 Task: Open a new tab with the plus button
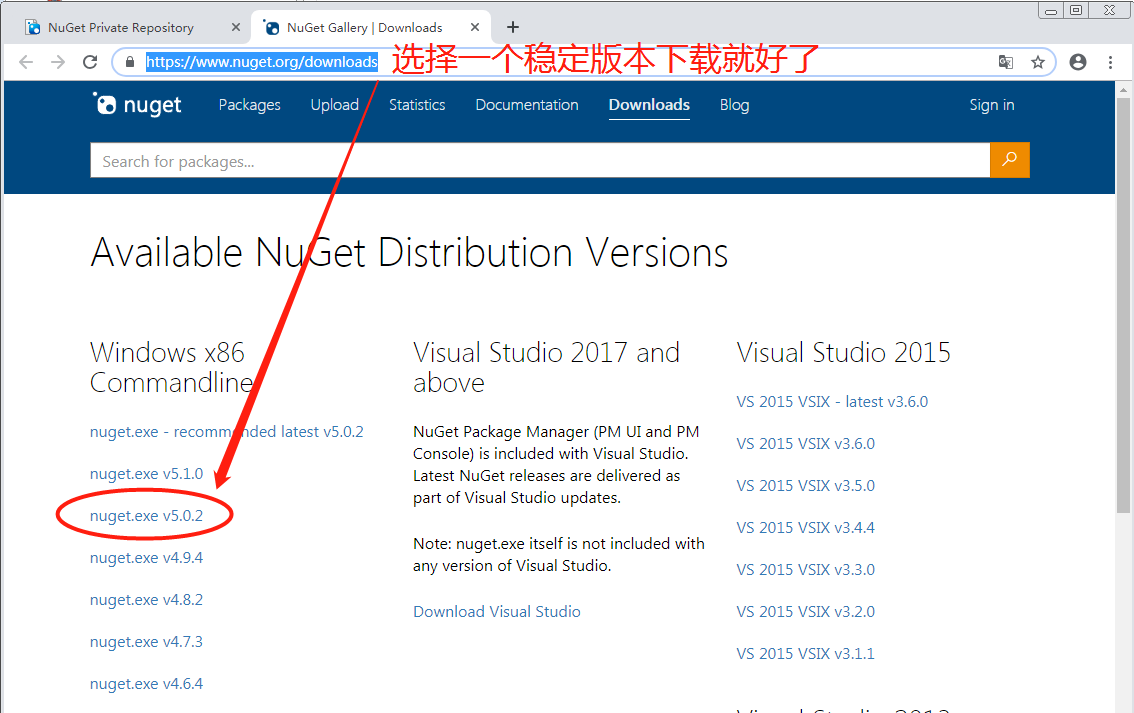coord(513,27)
